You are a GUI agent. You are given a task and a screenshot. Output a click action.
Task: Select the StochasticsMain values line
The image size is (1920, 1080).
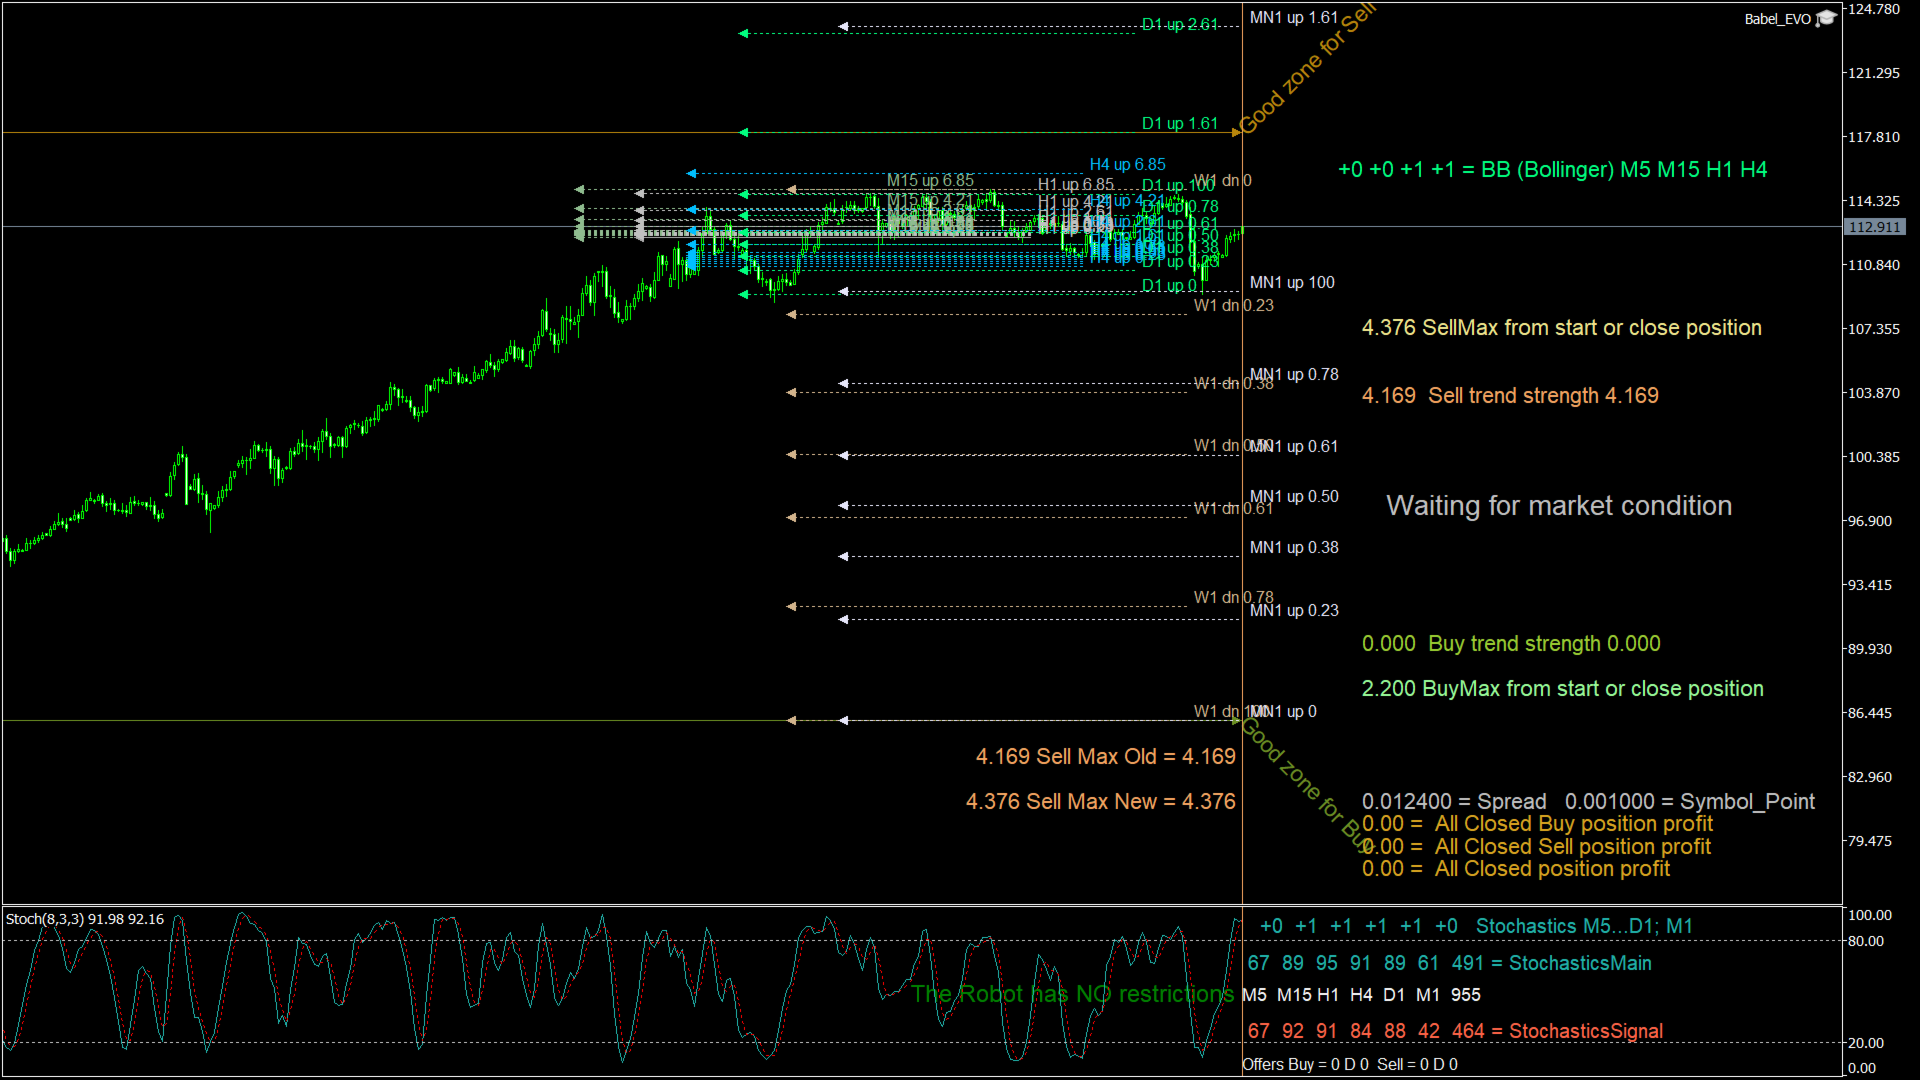click(x=1449, y=964)
